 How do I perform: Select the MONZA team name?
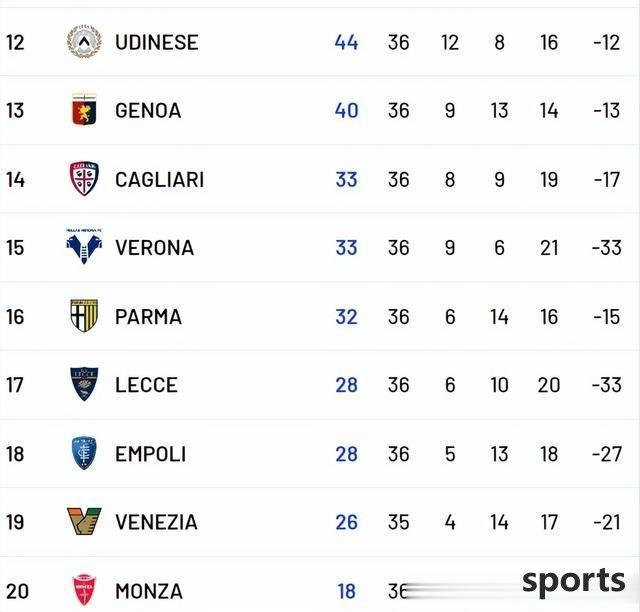click(149, 591)
